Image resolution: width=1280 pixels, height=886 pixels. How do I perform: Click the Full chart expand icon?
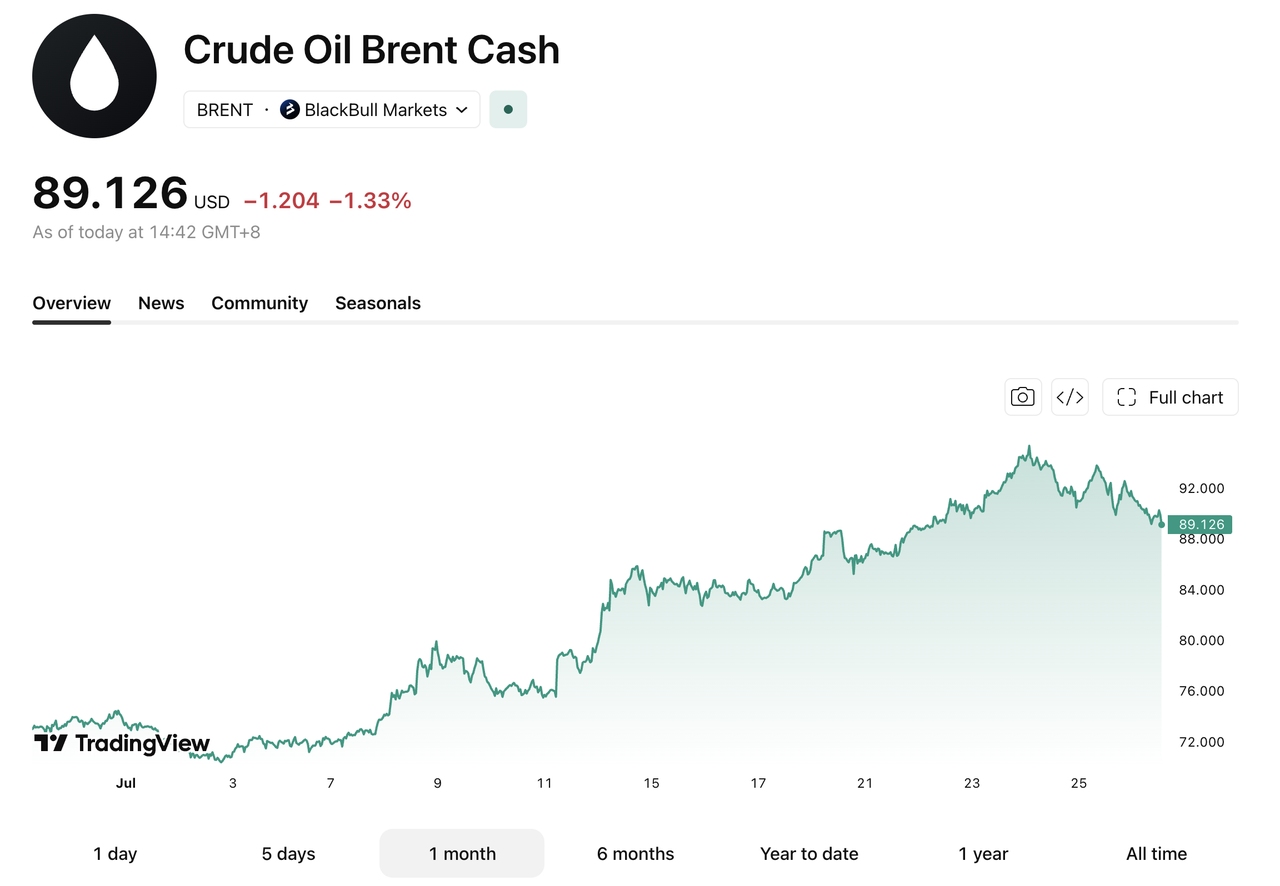tap(1126, 397)
